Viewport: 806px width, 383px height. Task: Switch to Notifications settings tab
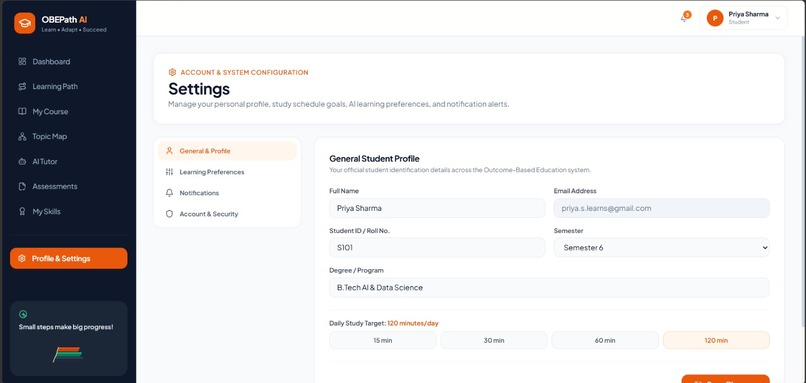click(227, 193)
